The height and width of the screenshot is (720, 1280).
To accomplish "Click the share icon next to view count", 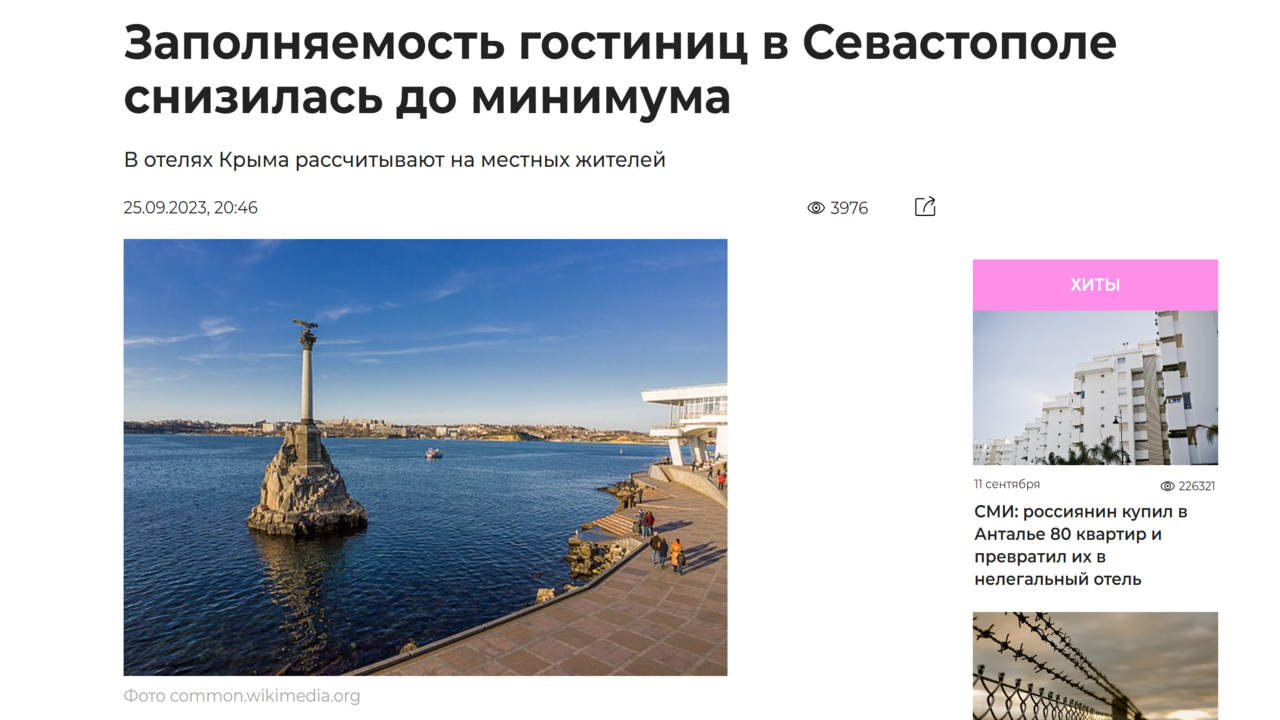I will pyautogui.click(x=925, y=207).
